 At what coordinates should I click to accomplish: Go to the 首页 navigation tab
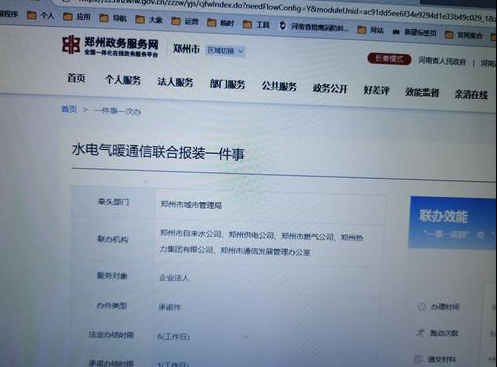click(x=76, y=78)
